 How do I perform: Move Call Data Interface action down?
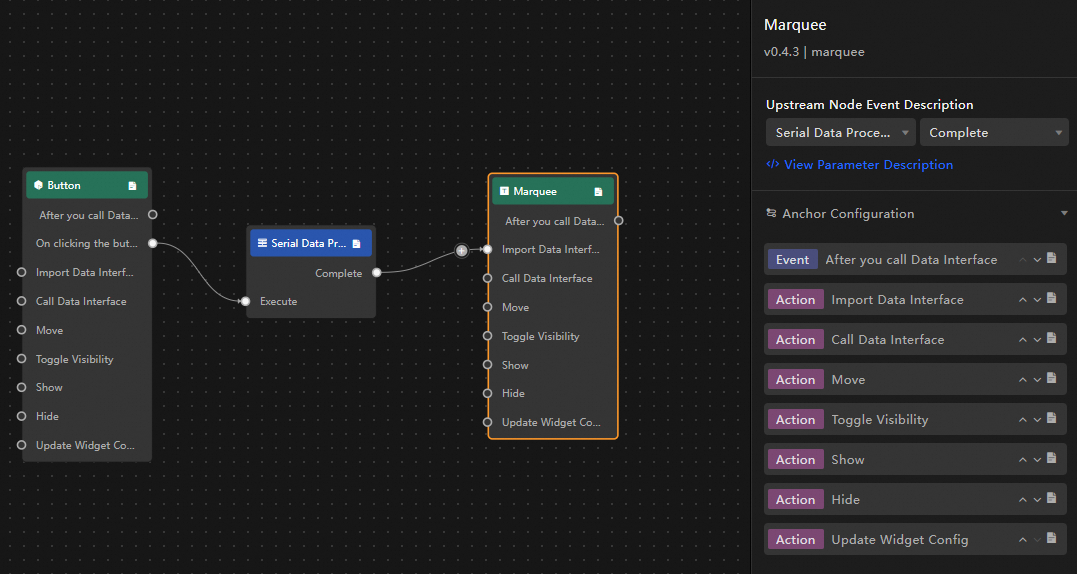click(1037, 340)
